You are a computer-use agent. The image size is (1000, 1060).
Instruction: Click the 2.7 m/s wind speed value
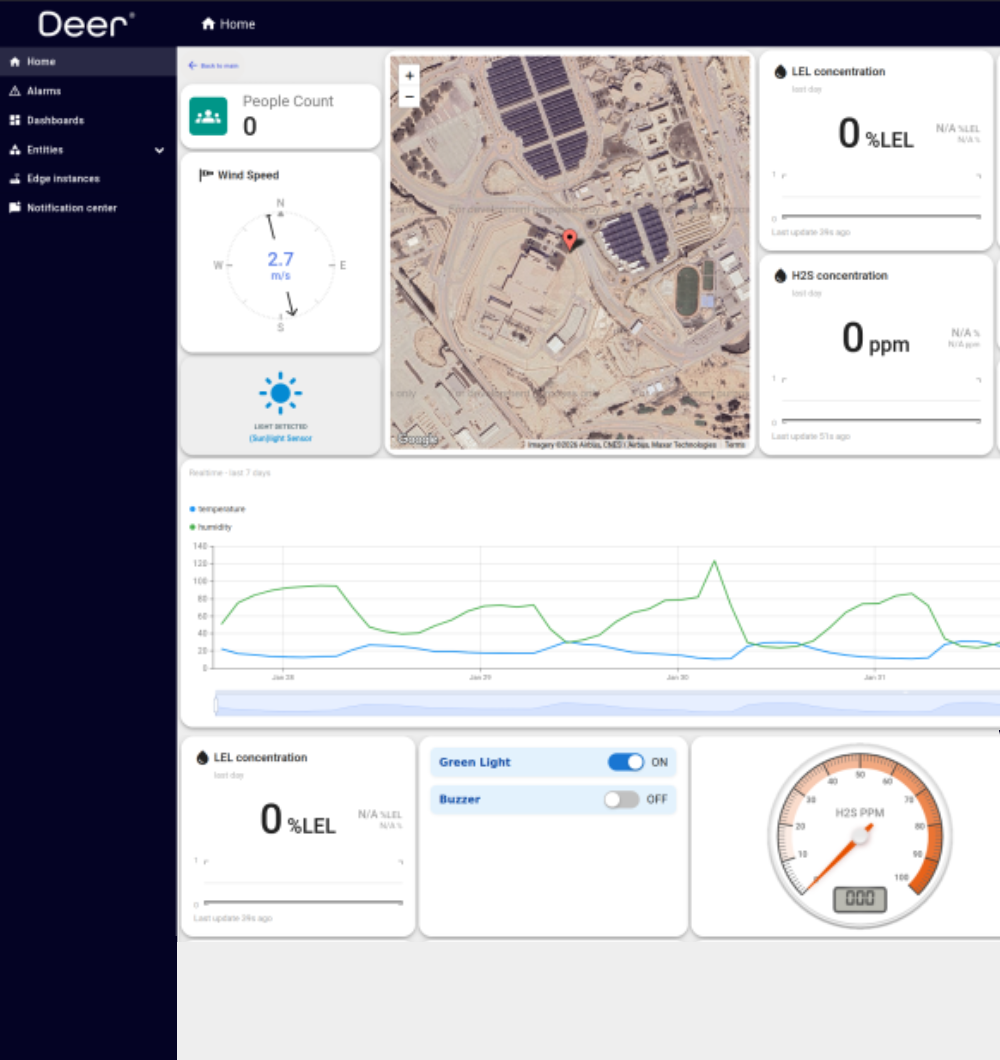(281, 265)
